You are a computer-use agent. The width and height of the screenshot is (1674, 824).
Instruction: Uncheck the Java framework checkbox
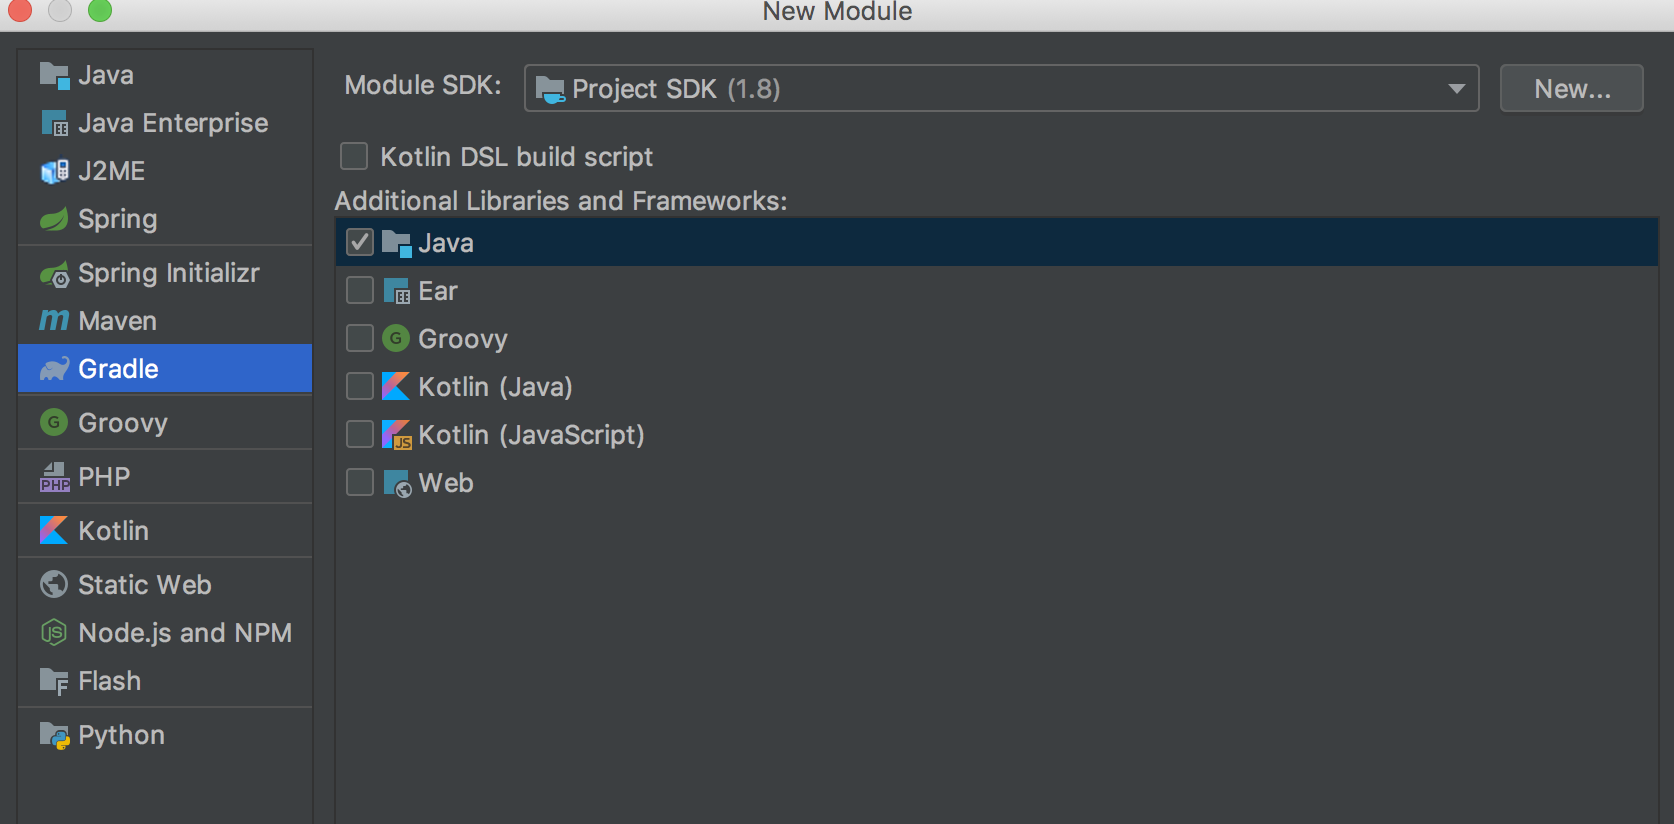click(359, 242)
